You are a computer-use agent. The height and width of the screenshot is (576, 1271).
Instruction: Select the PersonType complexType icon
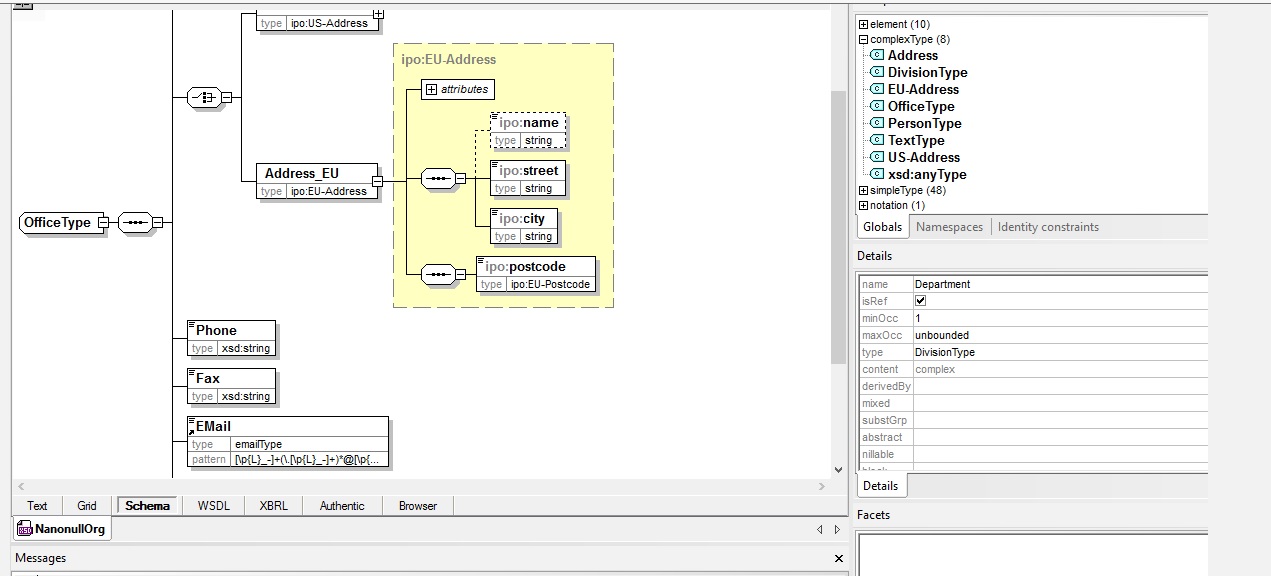click(x=877, y=123)
